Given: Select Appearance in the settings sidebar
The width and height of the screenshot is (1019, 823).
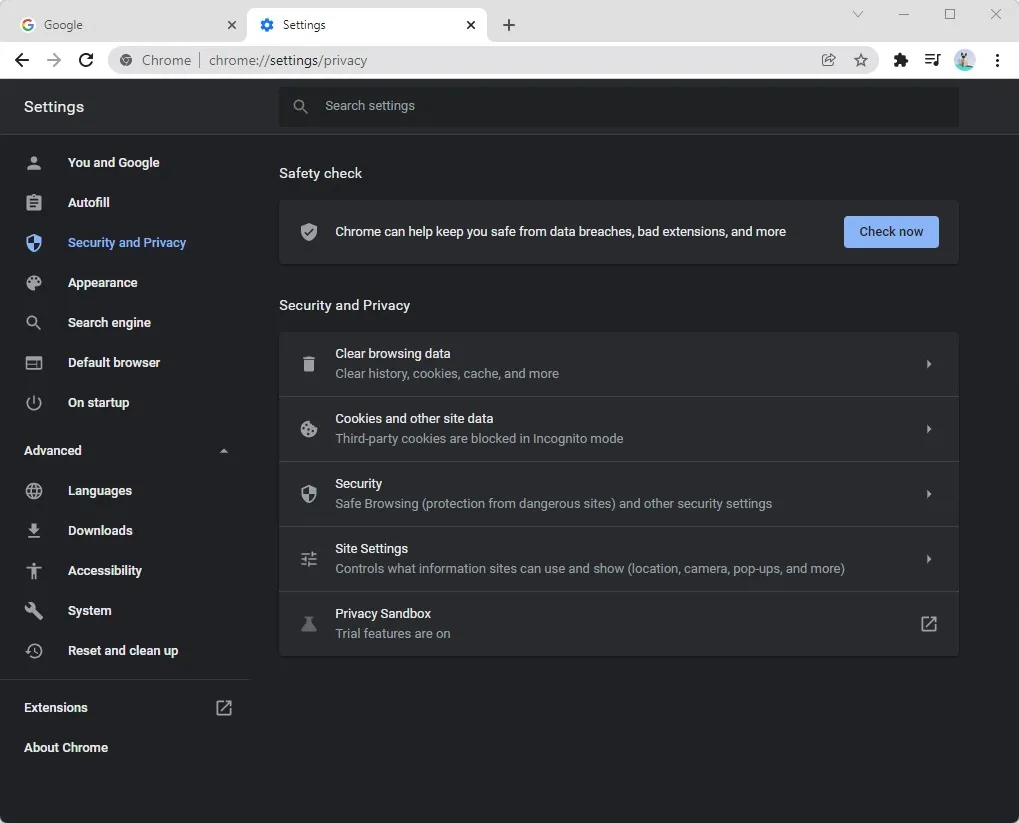Looking at the screenshot, I should [102, 283].
